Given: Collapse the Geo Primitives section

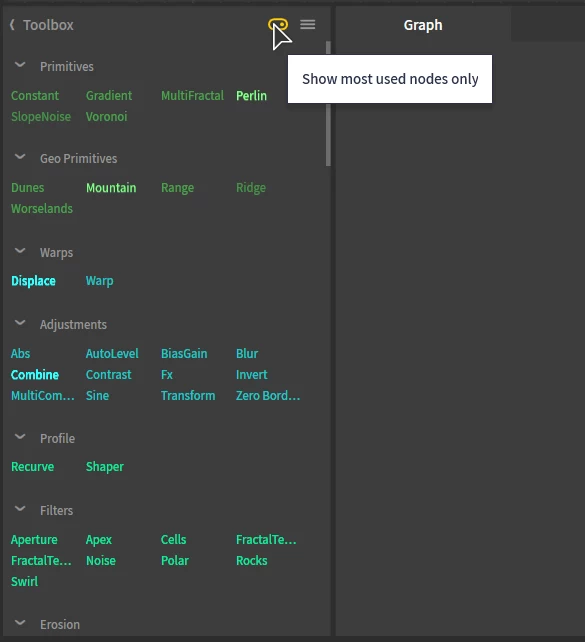Looking at the screenshot, I should [x=20, y=157].
